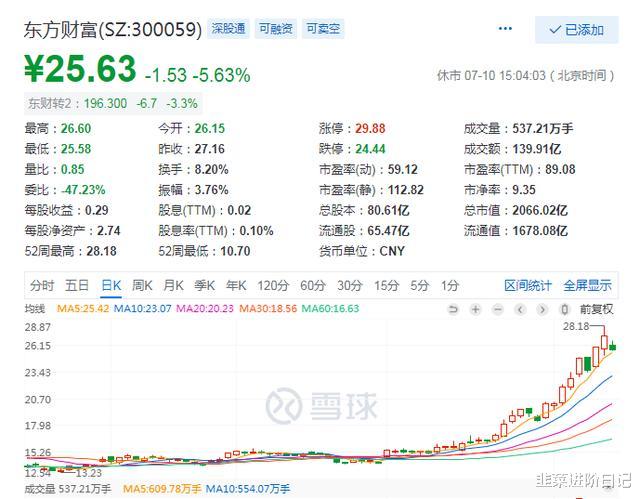Click the MA5:25.42 indicator label
Image resolution: width=640 pixels, height=499 pixels.
(82, 308)
